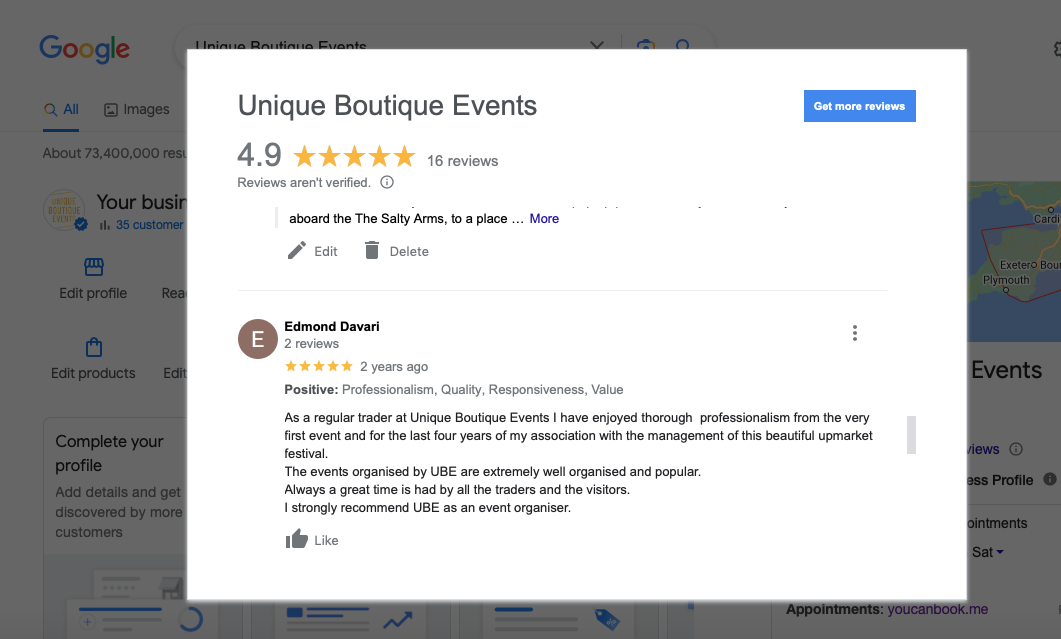
Task: Click the five stars on Edmond Davari's review
Action: point(319,366)
